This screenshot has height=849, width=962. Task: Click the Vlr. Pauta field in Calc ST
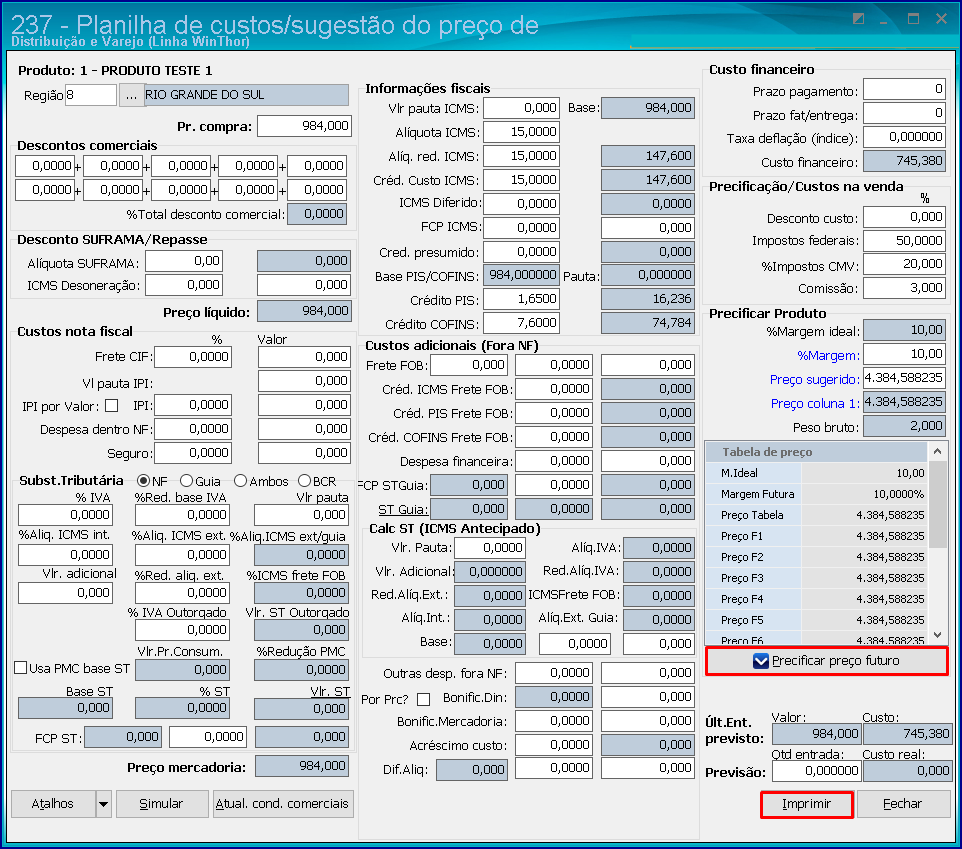click(x=490, y=548)
